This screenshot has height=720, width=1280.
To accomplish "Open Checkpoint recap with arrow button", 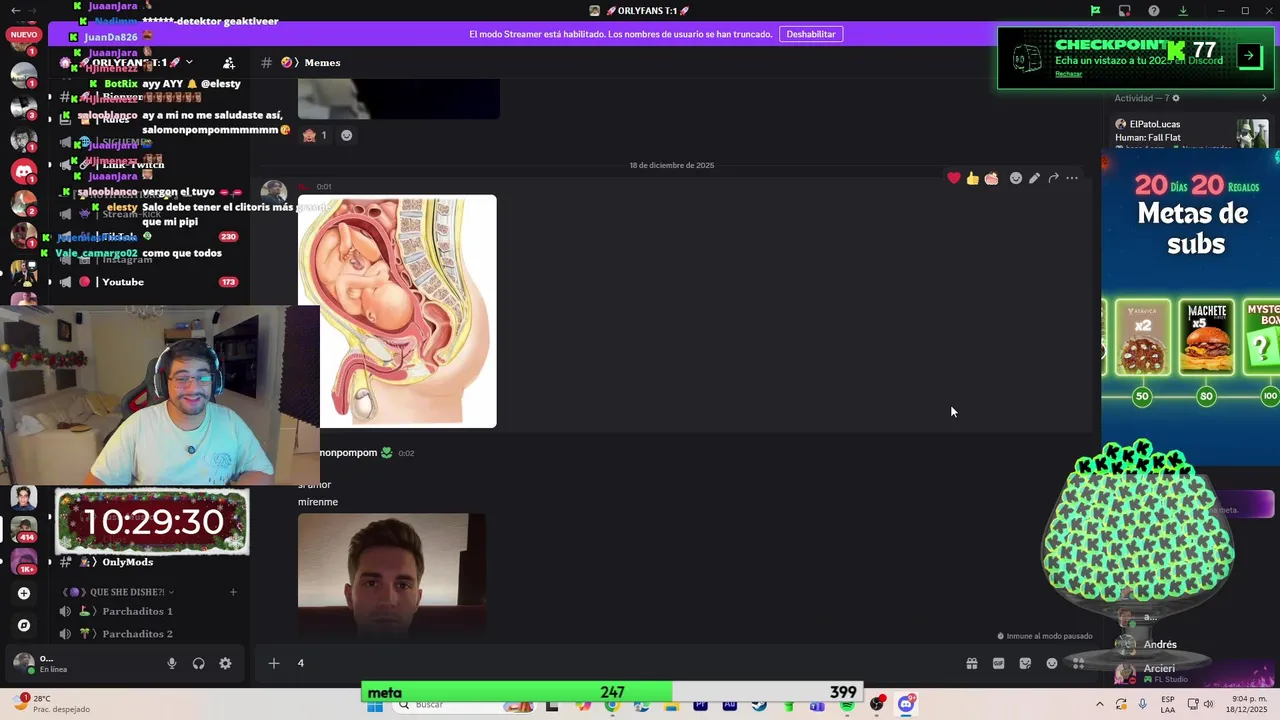I will pos(1248,56).
